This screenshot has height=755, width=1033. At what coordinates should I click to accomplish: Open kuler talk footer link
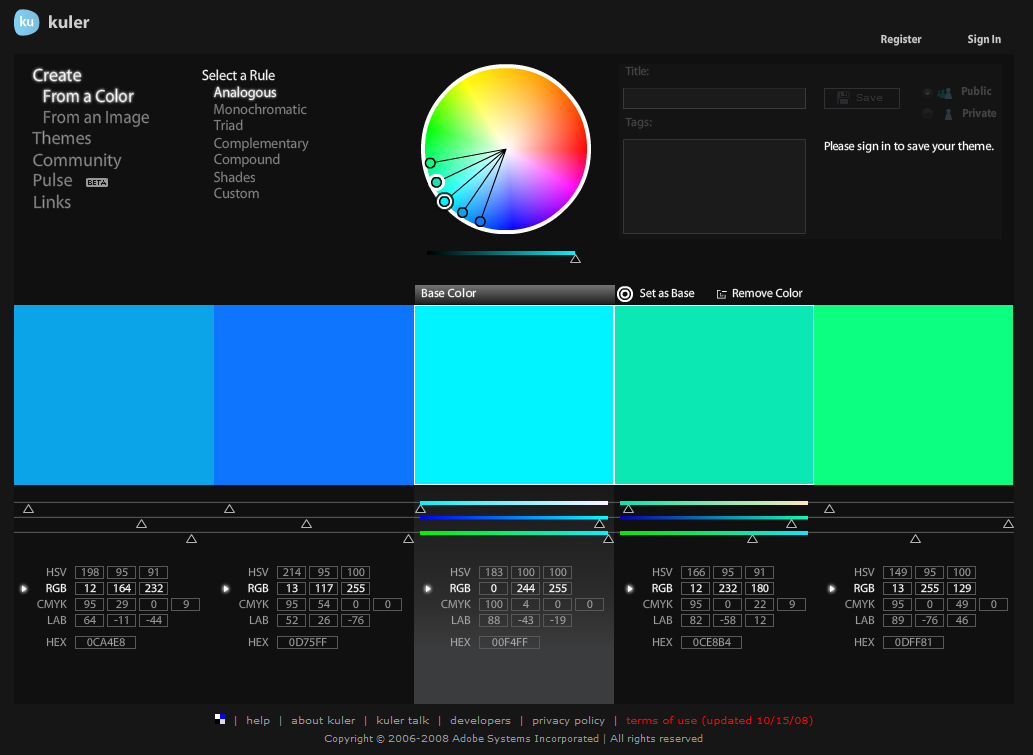[x=403, y=721]
